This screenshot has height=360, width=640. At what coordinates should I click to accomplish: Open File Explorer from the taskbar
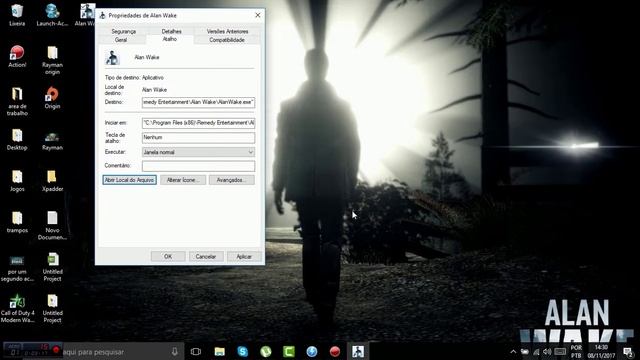tap(220, 351)
